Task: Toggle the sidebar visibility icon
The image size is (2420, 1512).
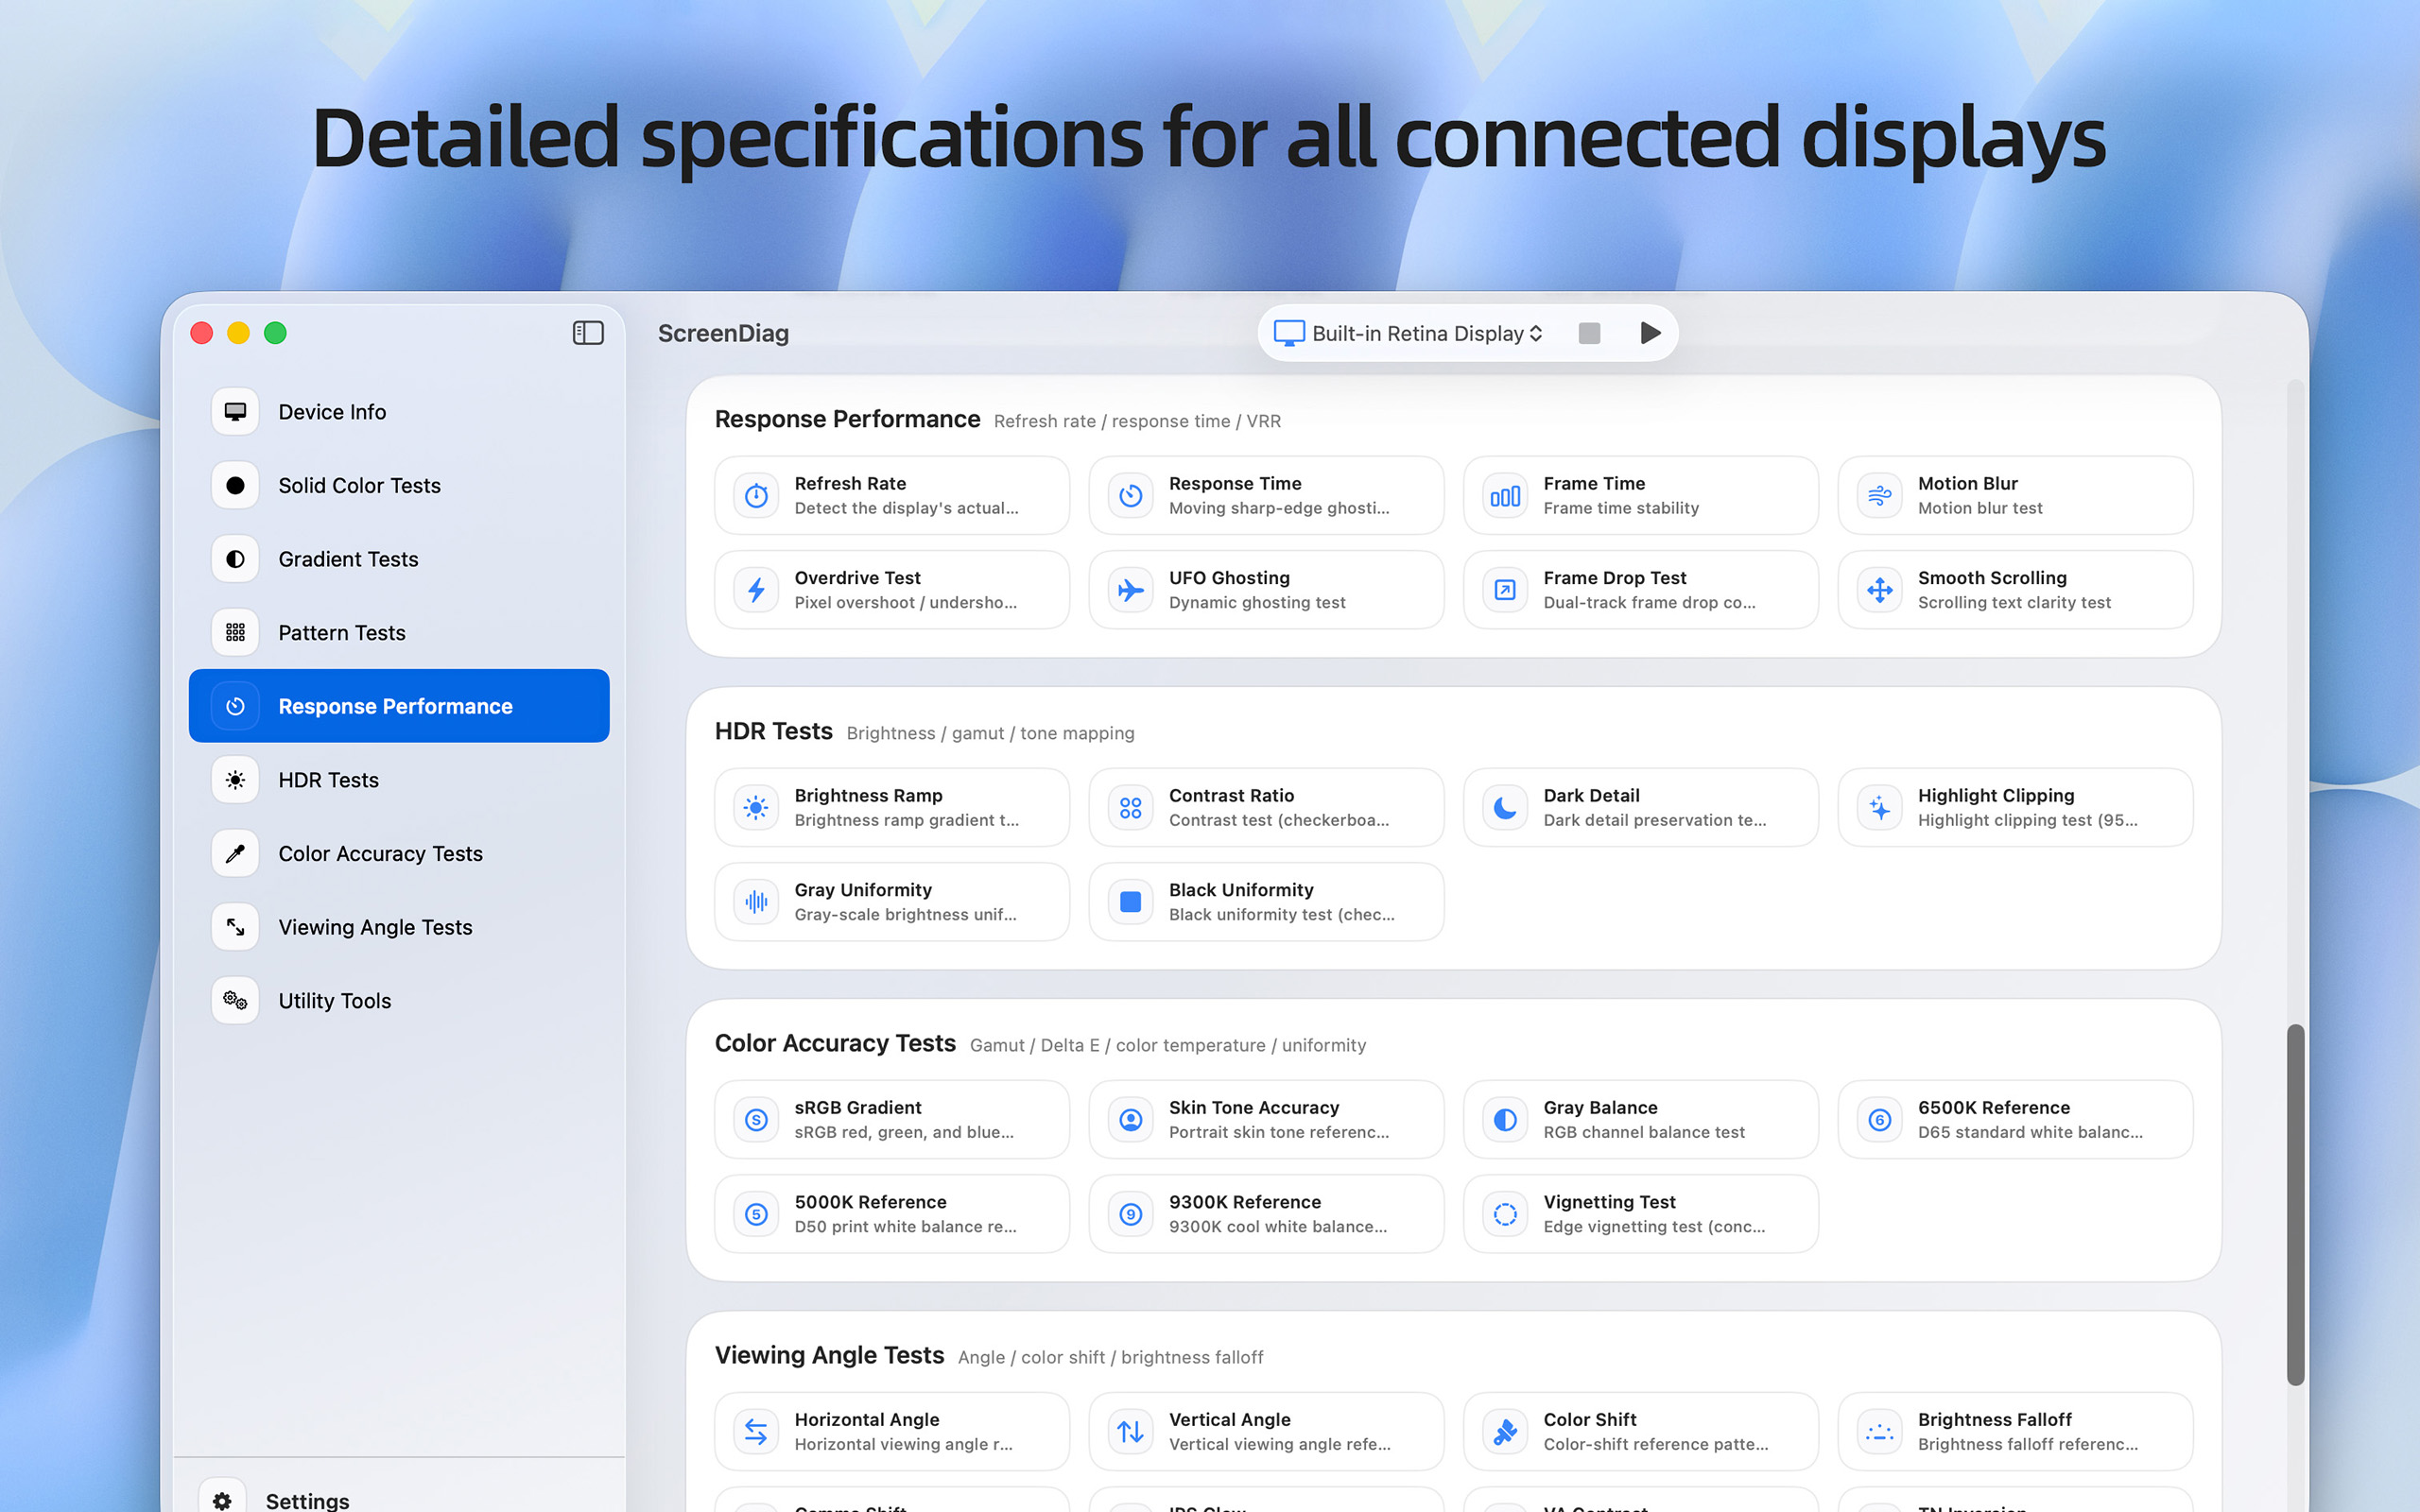Action: (x=588, y=333)
